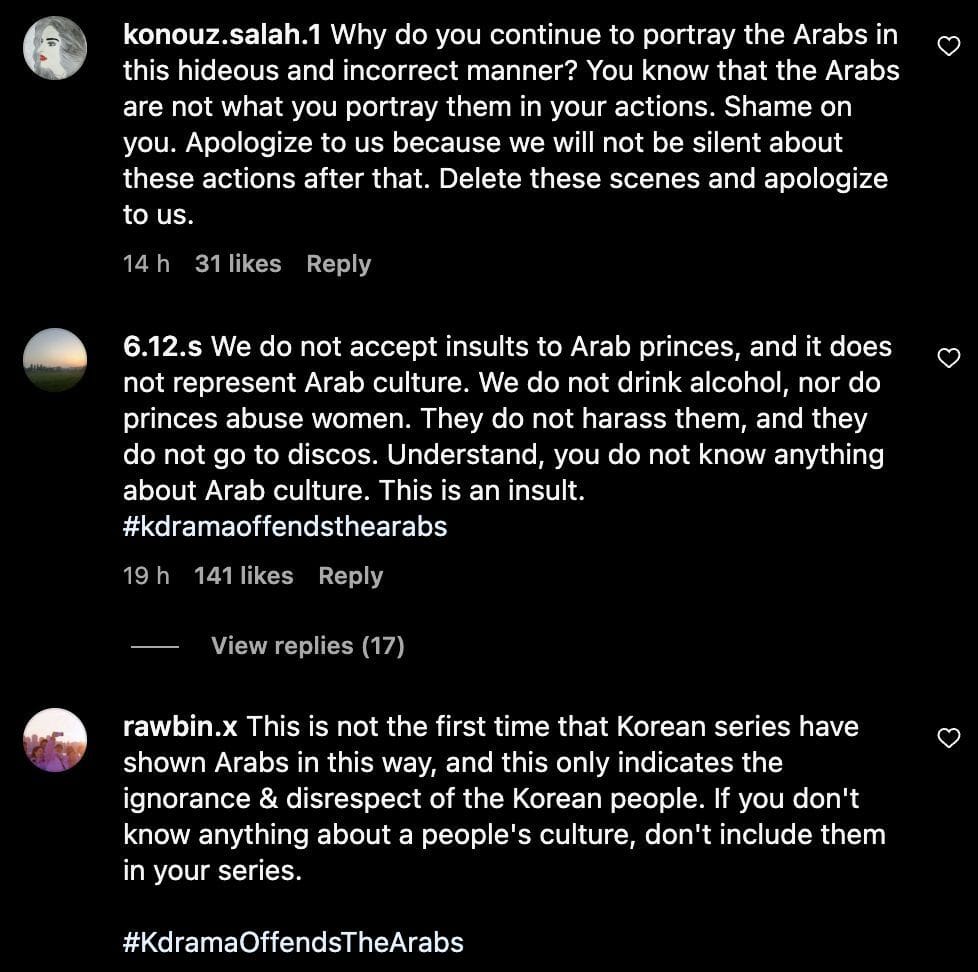The image size is (978, 972).
Task: Open the 6.12.s username link
Action: [x=163, y=347]
